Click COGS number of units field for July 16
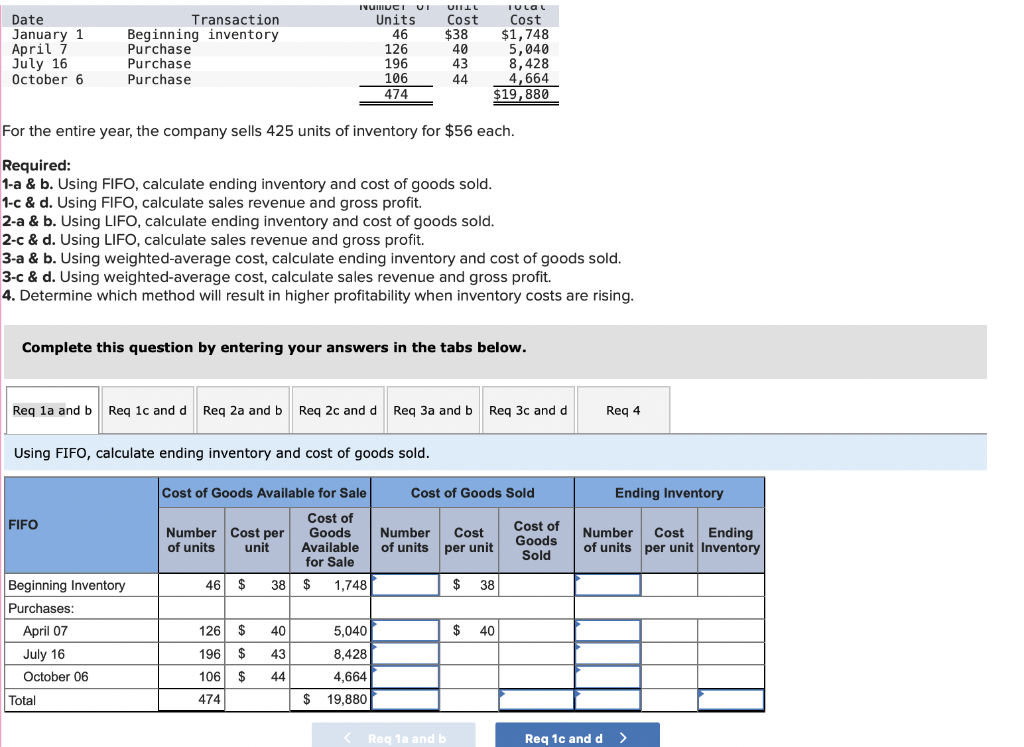 pyautogui.click(x=405, y=654)
